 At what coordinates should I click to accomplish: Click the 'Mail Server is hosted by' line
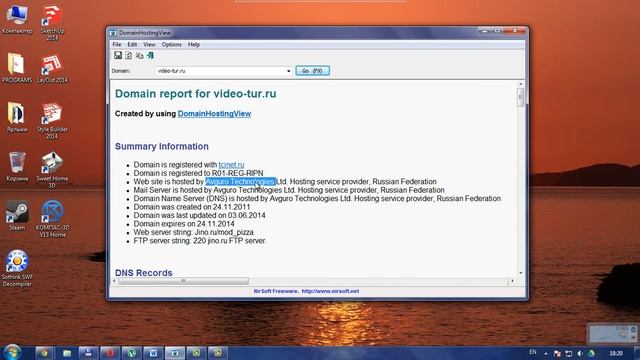coord(289,190)
